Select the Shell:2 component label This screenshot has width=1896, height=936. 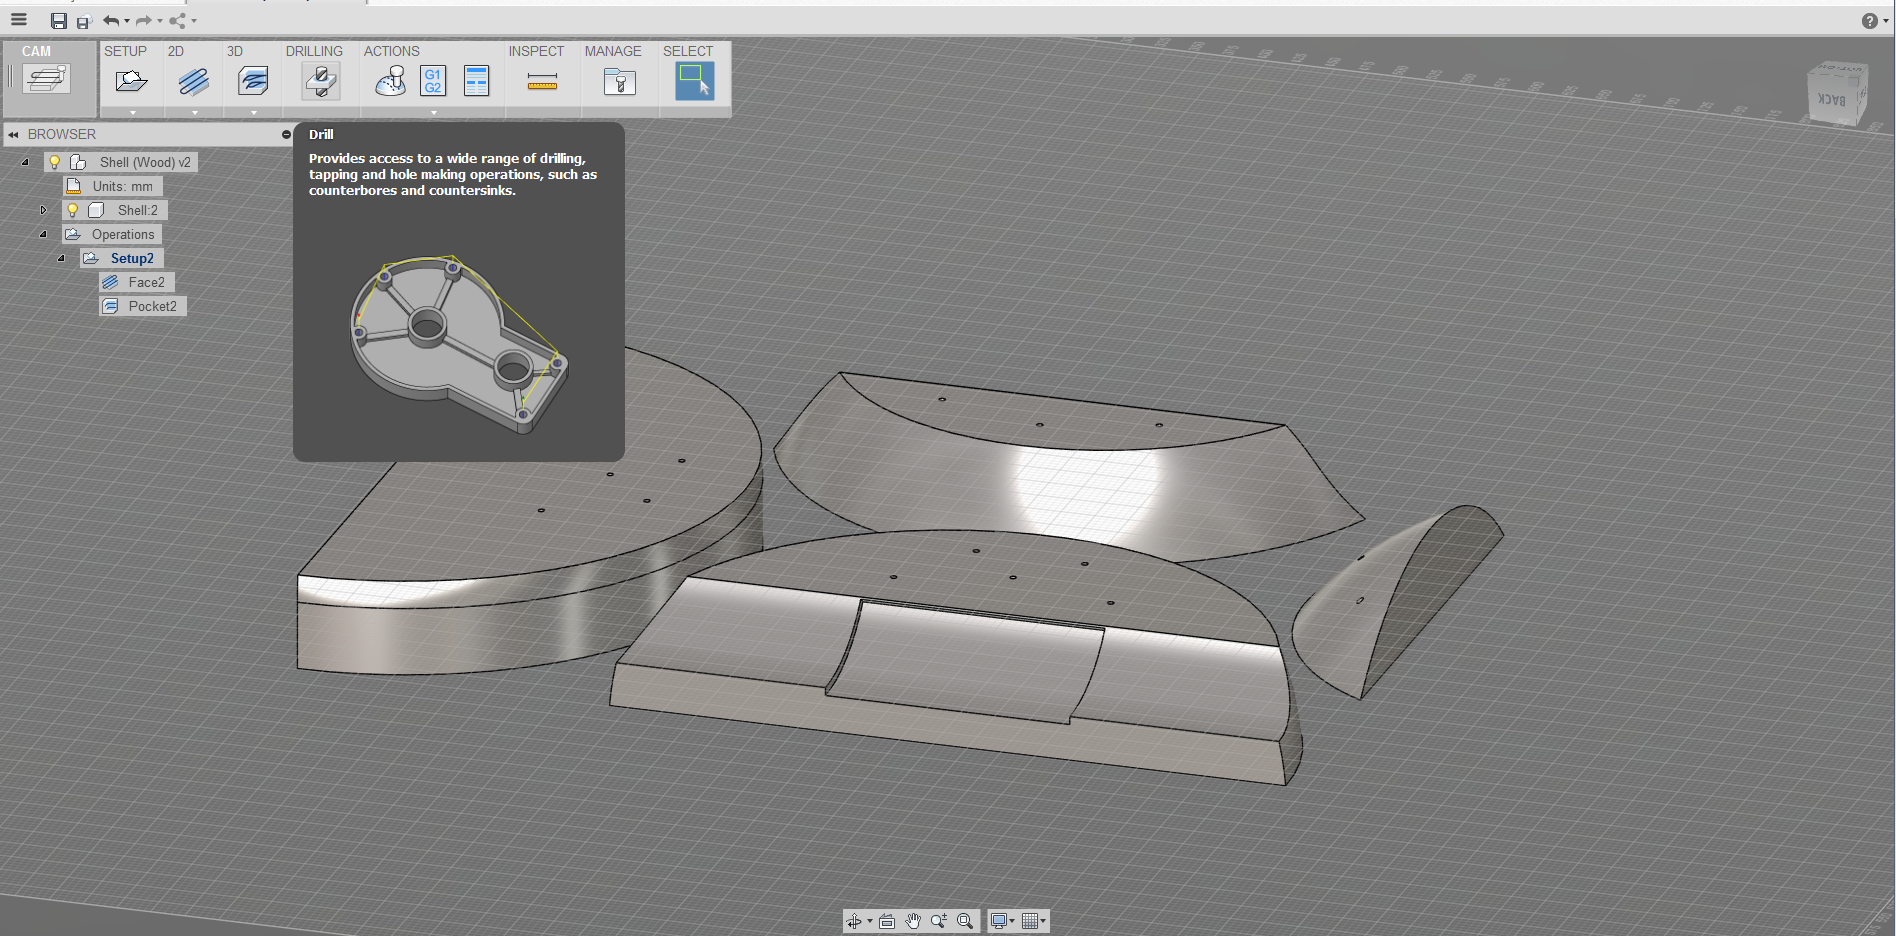(138, 210)
